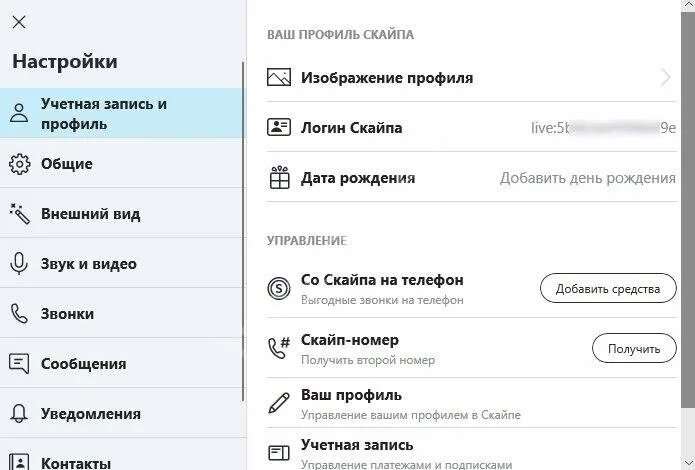The width and height of the screenshot is (695, 470).
Task: Click the Настройки heading
Action: 65,61
